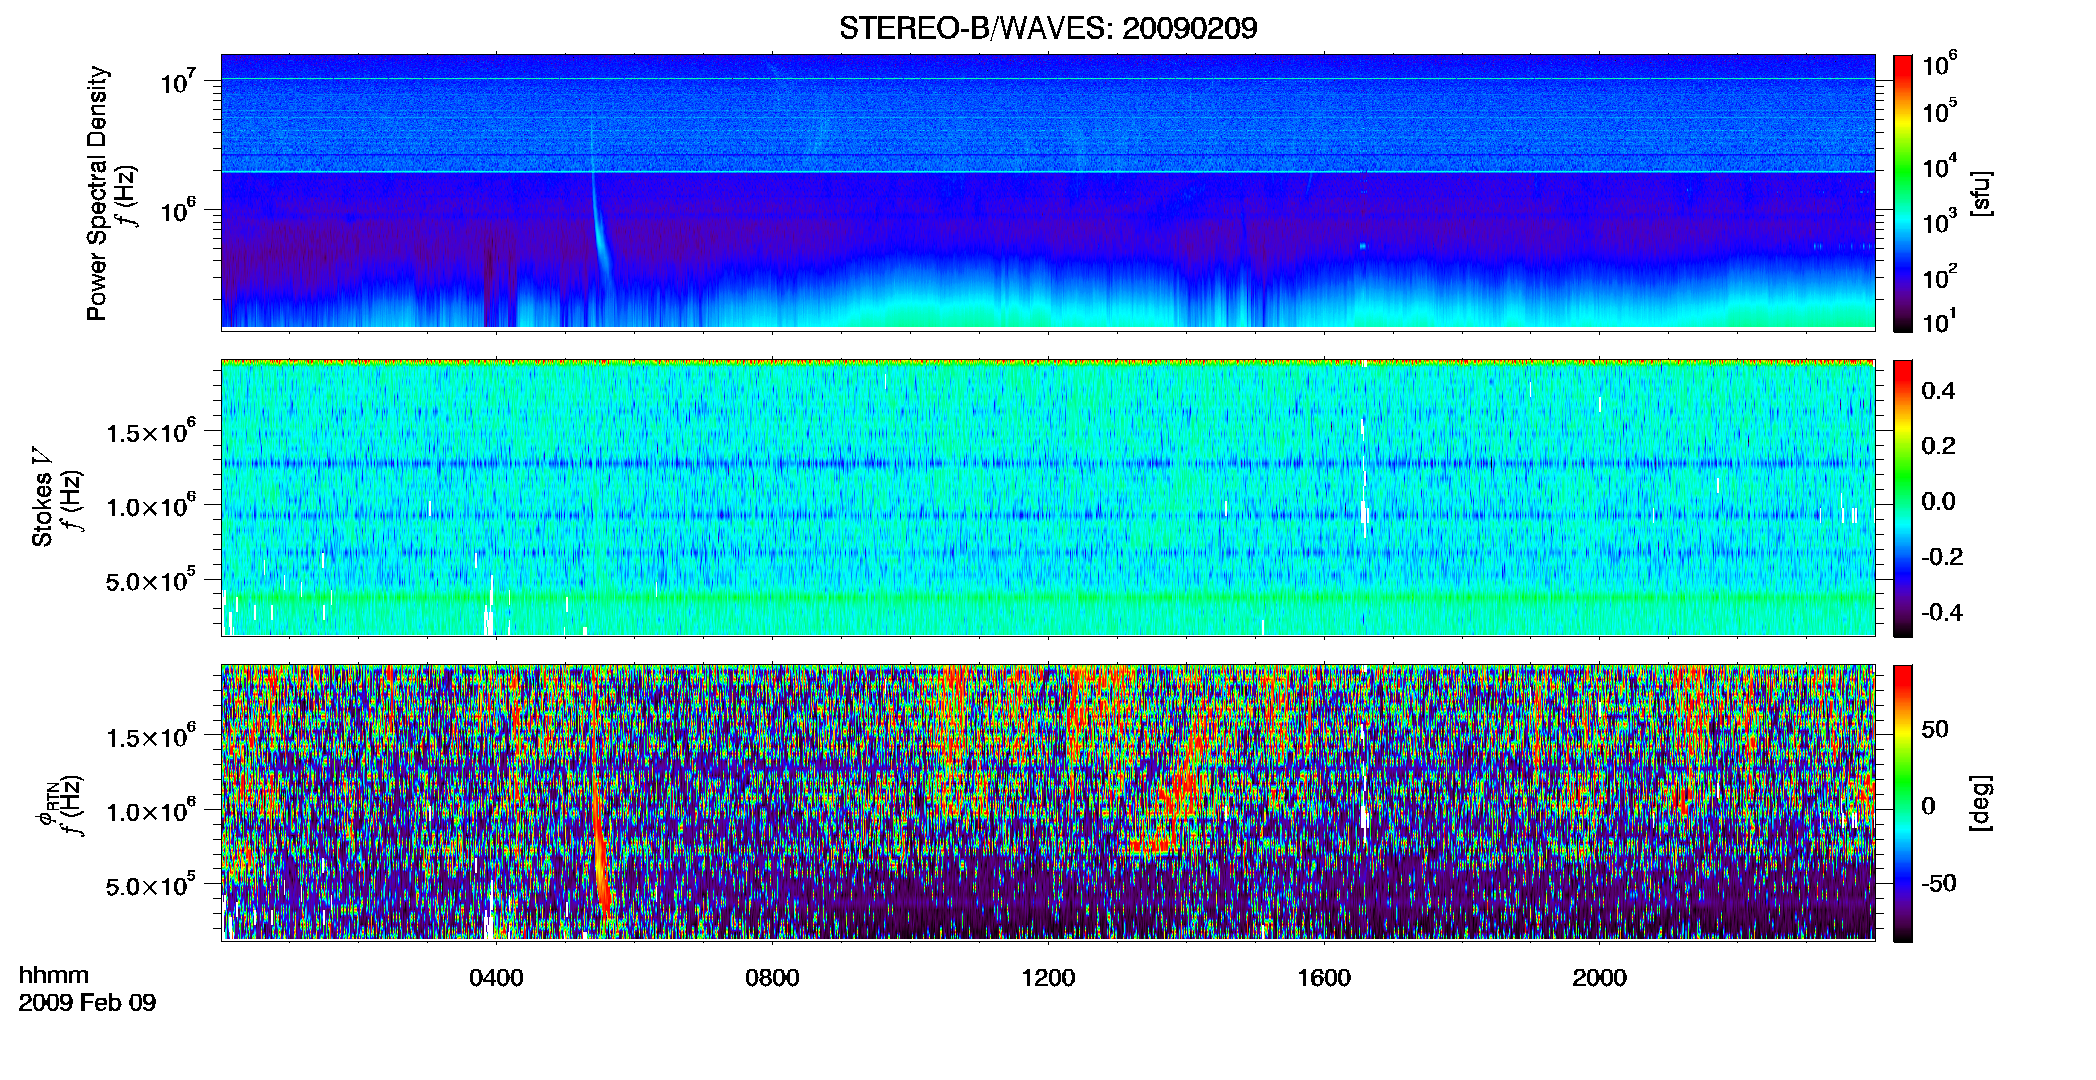Click the 2009 Feb 09 date label

[87, 1002]
